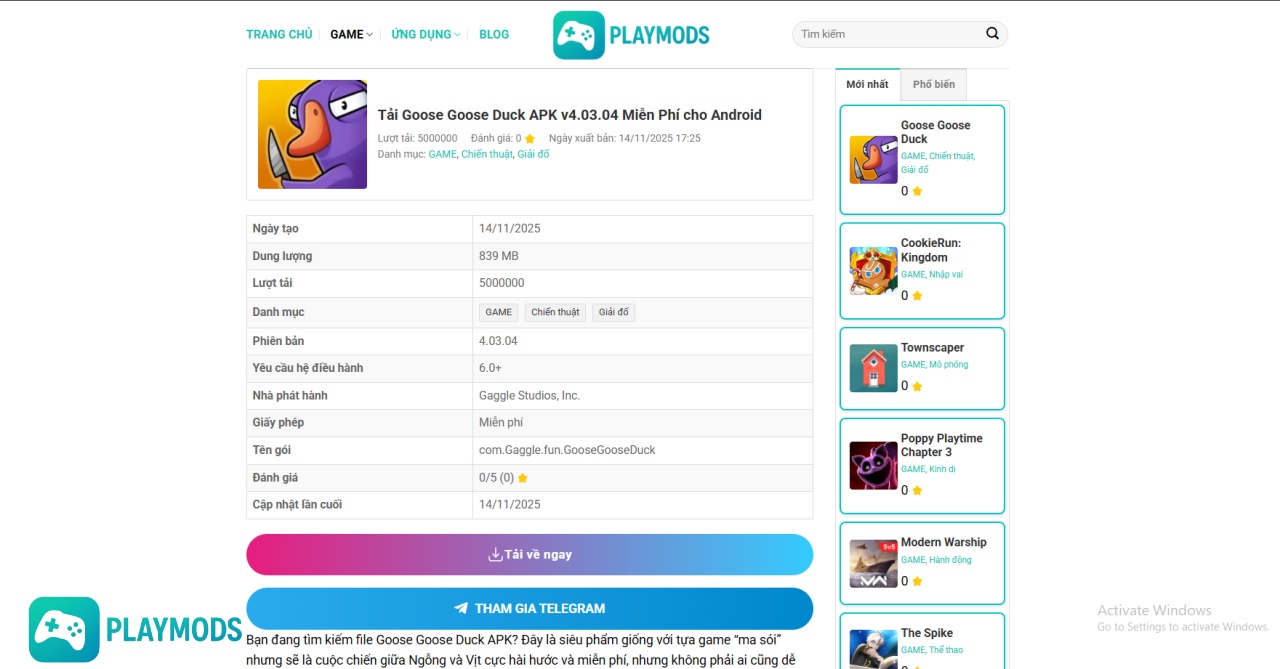Select the Ngày xuất bản 14/11/2025 17:25 text

click(x=624, y=139)
